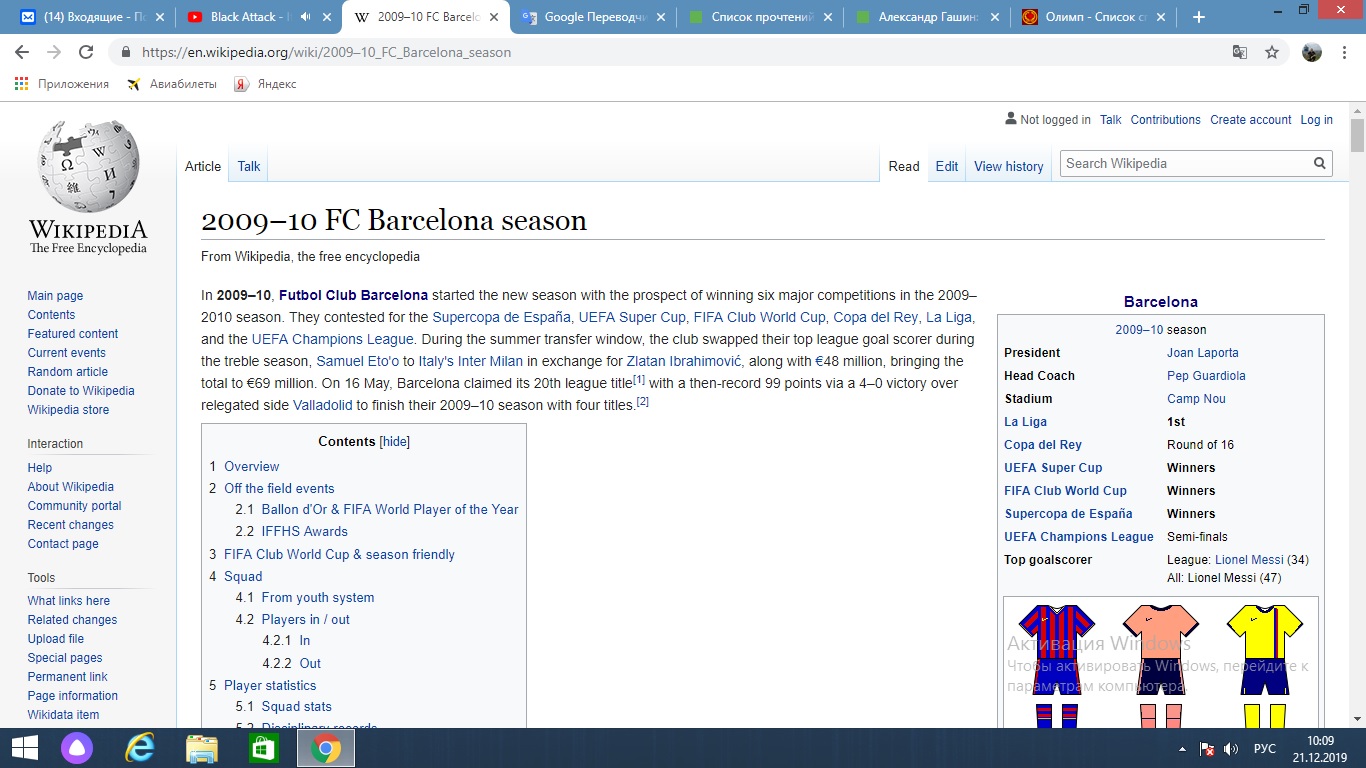The height and width of the screenshot is (768, 1366).
Task: Click the browser forward arrow
Action: click(54, 52)
